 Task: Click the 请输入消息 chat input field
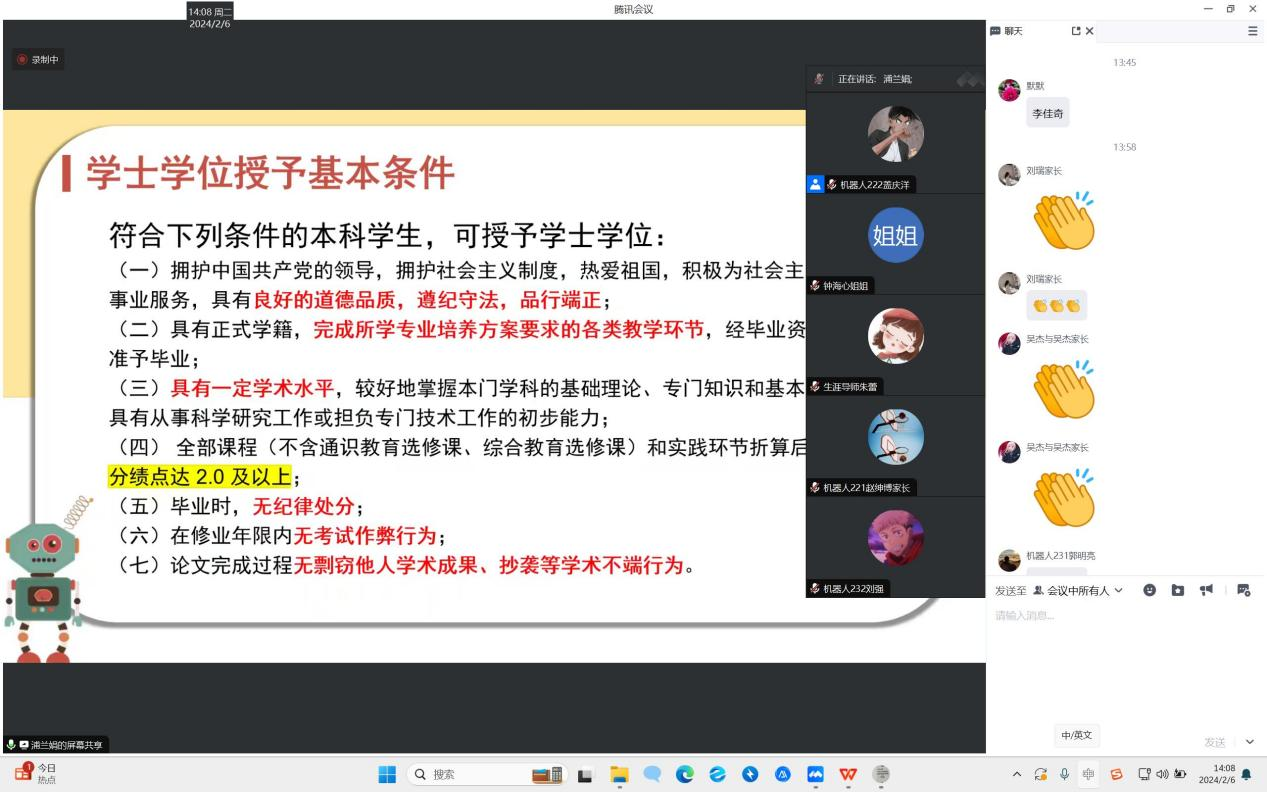pos(1120,650)
